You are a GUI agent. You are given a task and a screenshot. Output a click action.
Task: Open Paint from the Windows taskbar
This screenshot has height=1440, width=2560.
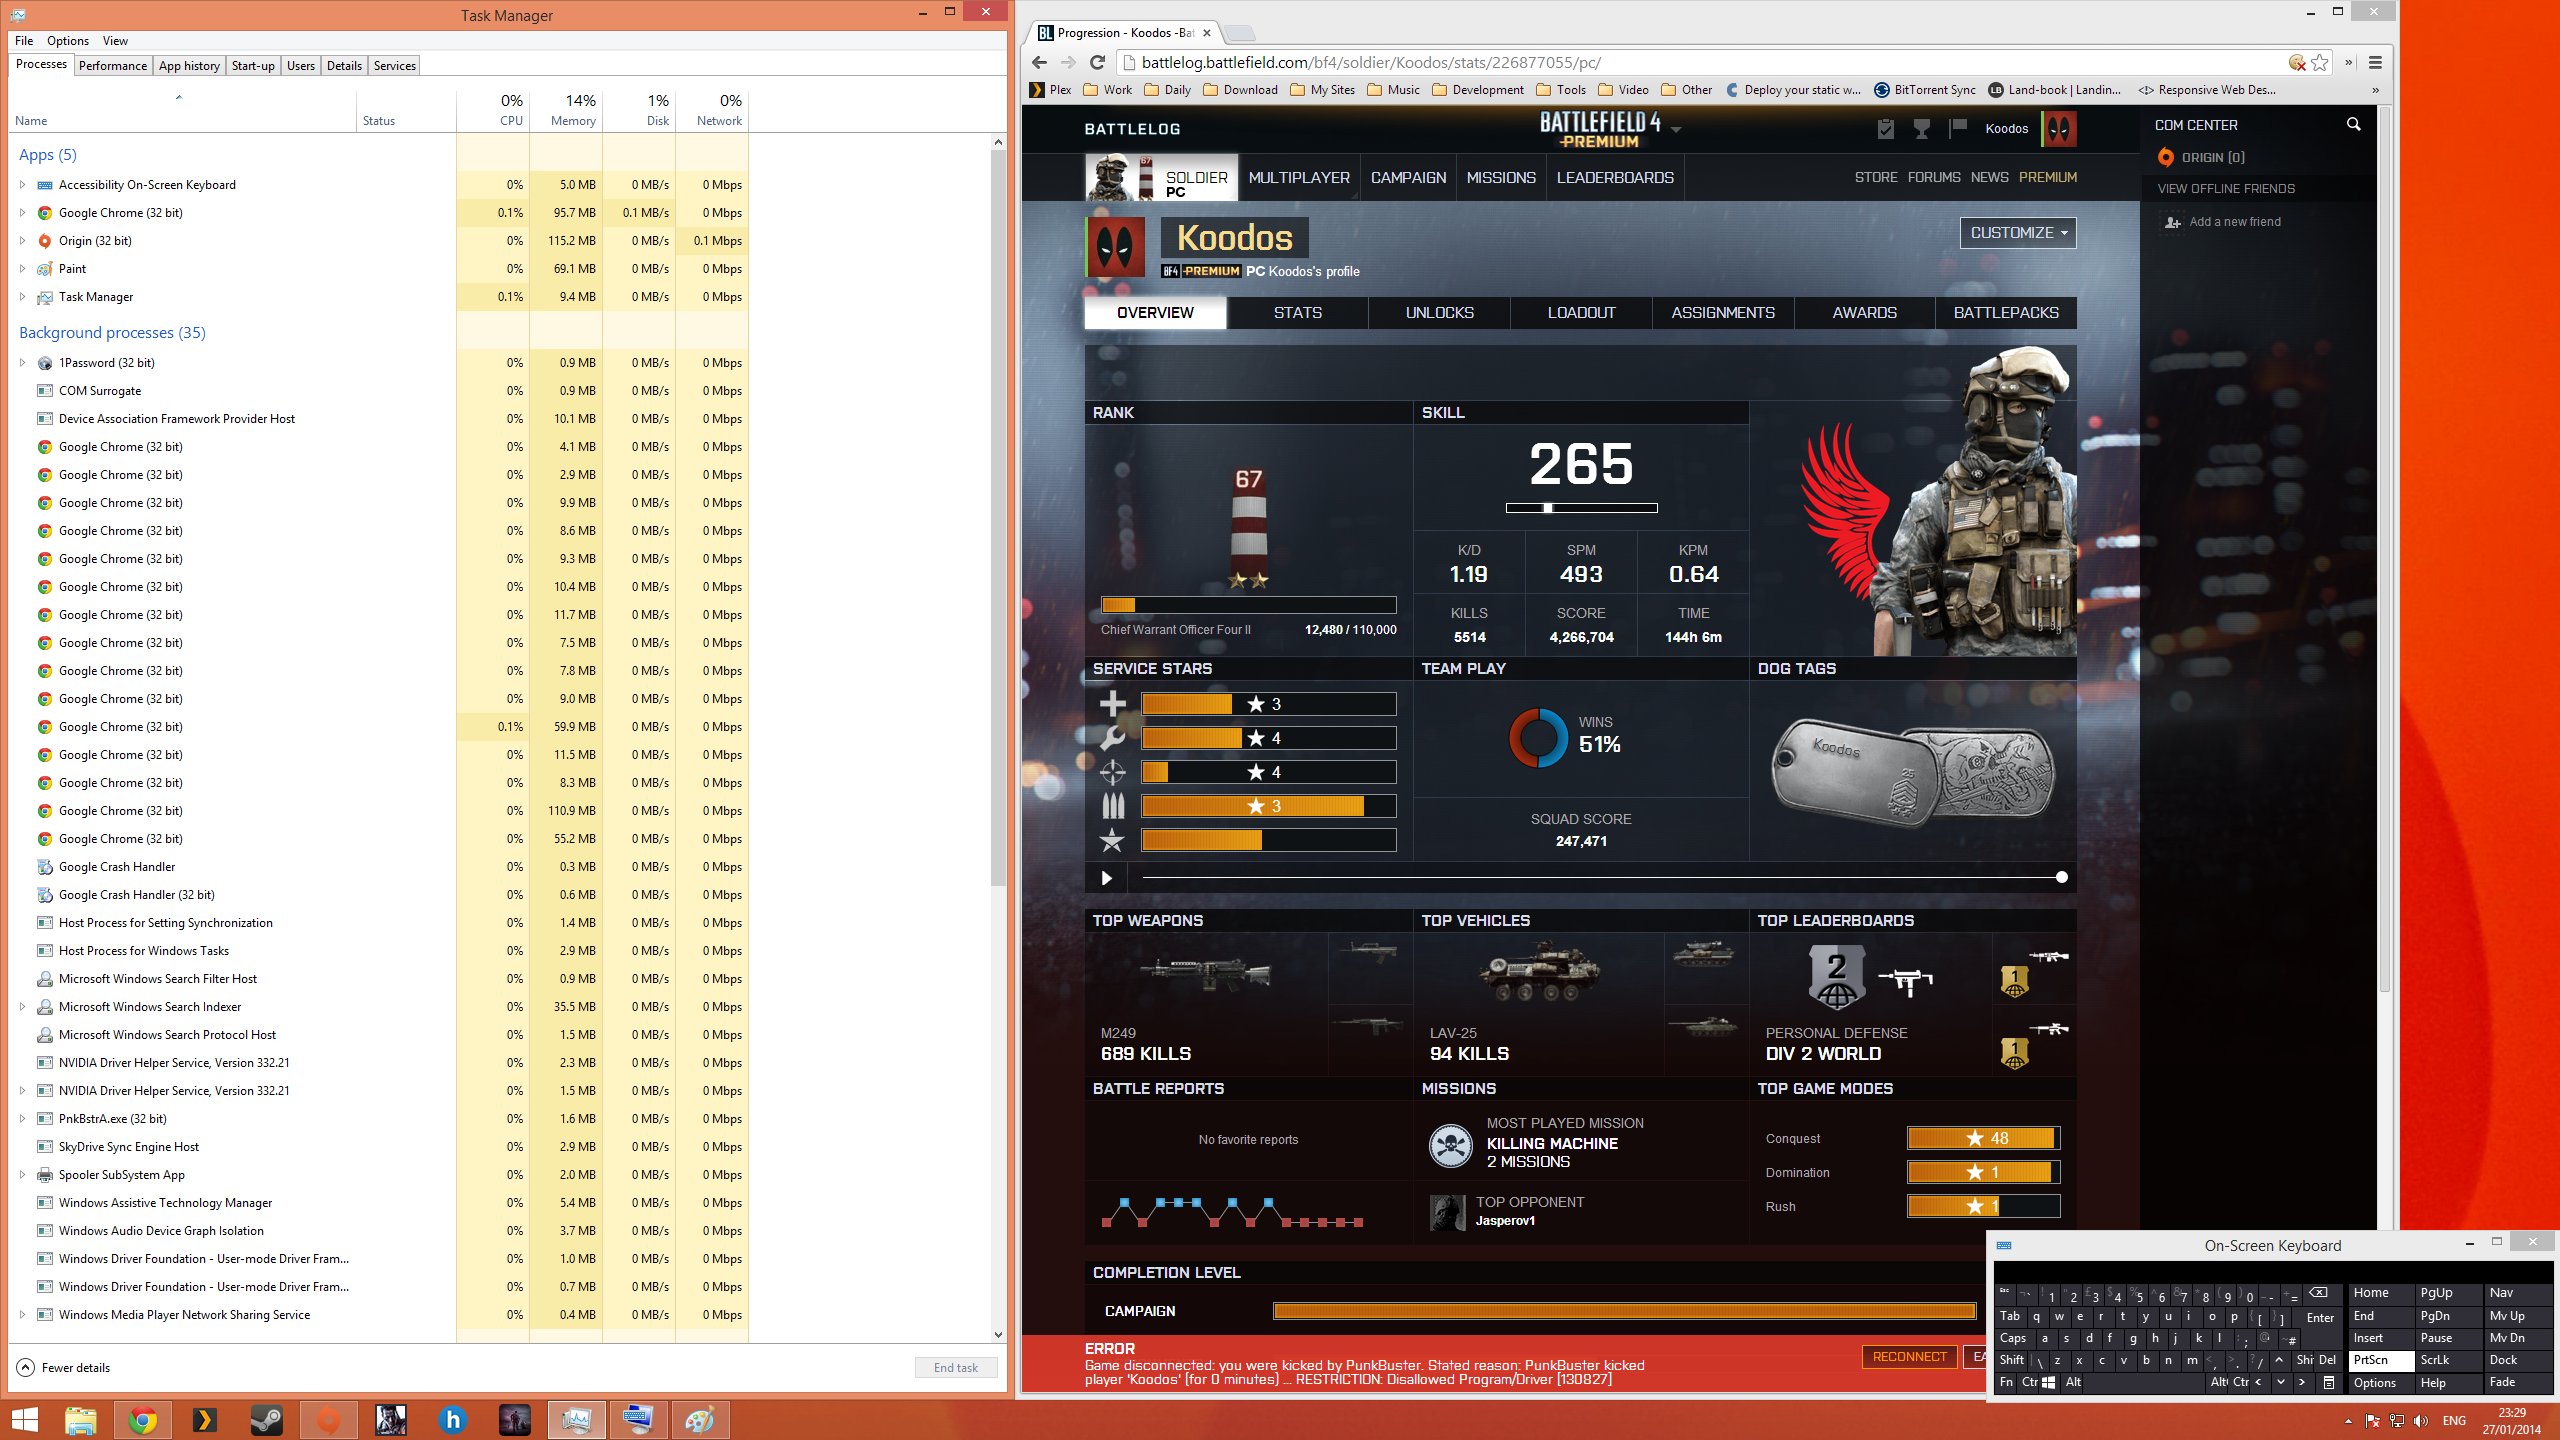[700, 1420]
